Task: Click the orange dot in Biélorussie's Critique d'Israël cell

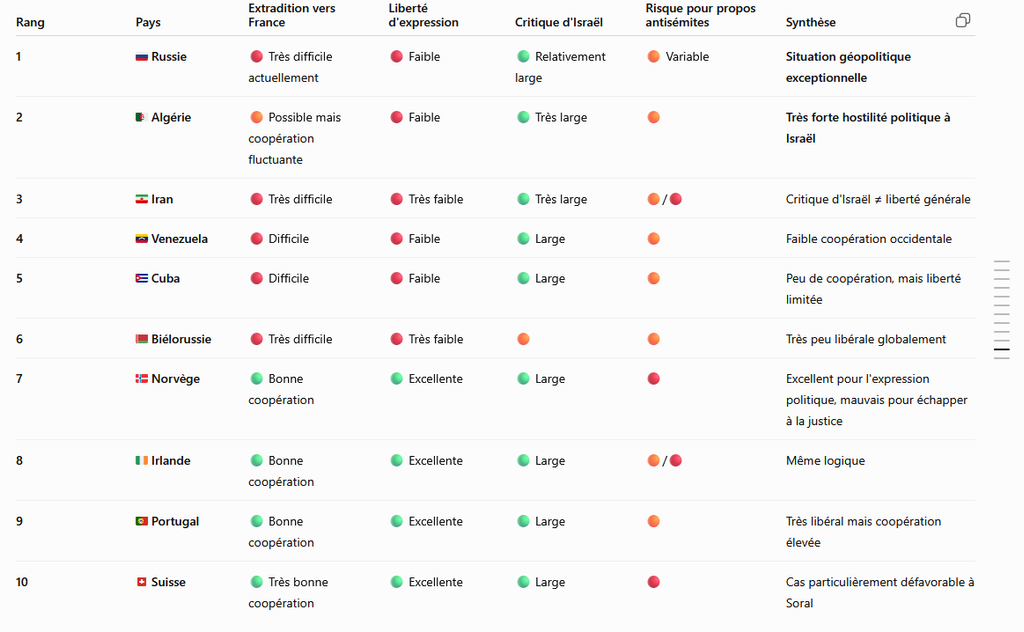Action: pos(523,339)
